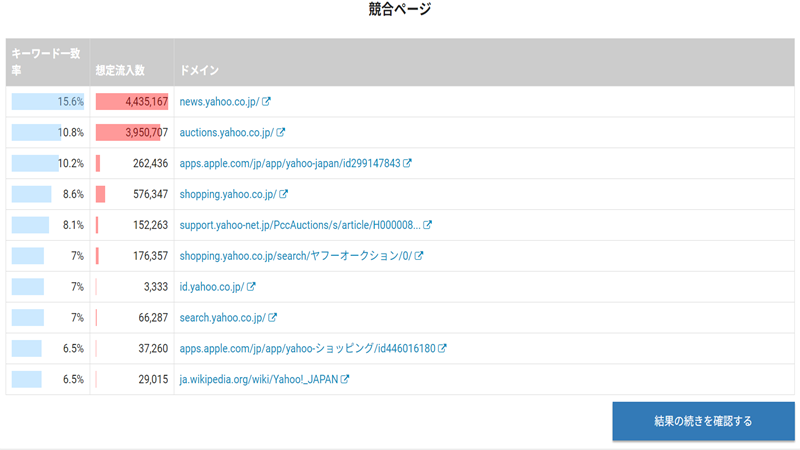
Task: Select the 15.6% match rate cell
Action: [x=48, y=102]
